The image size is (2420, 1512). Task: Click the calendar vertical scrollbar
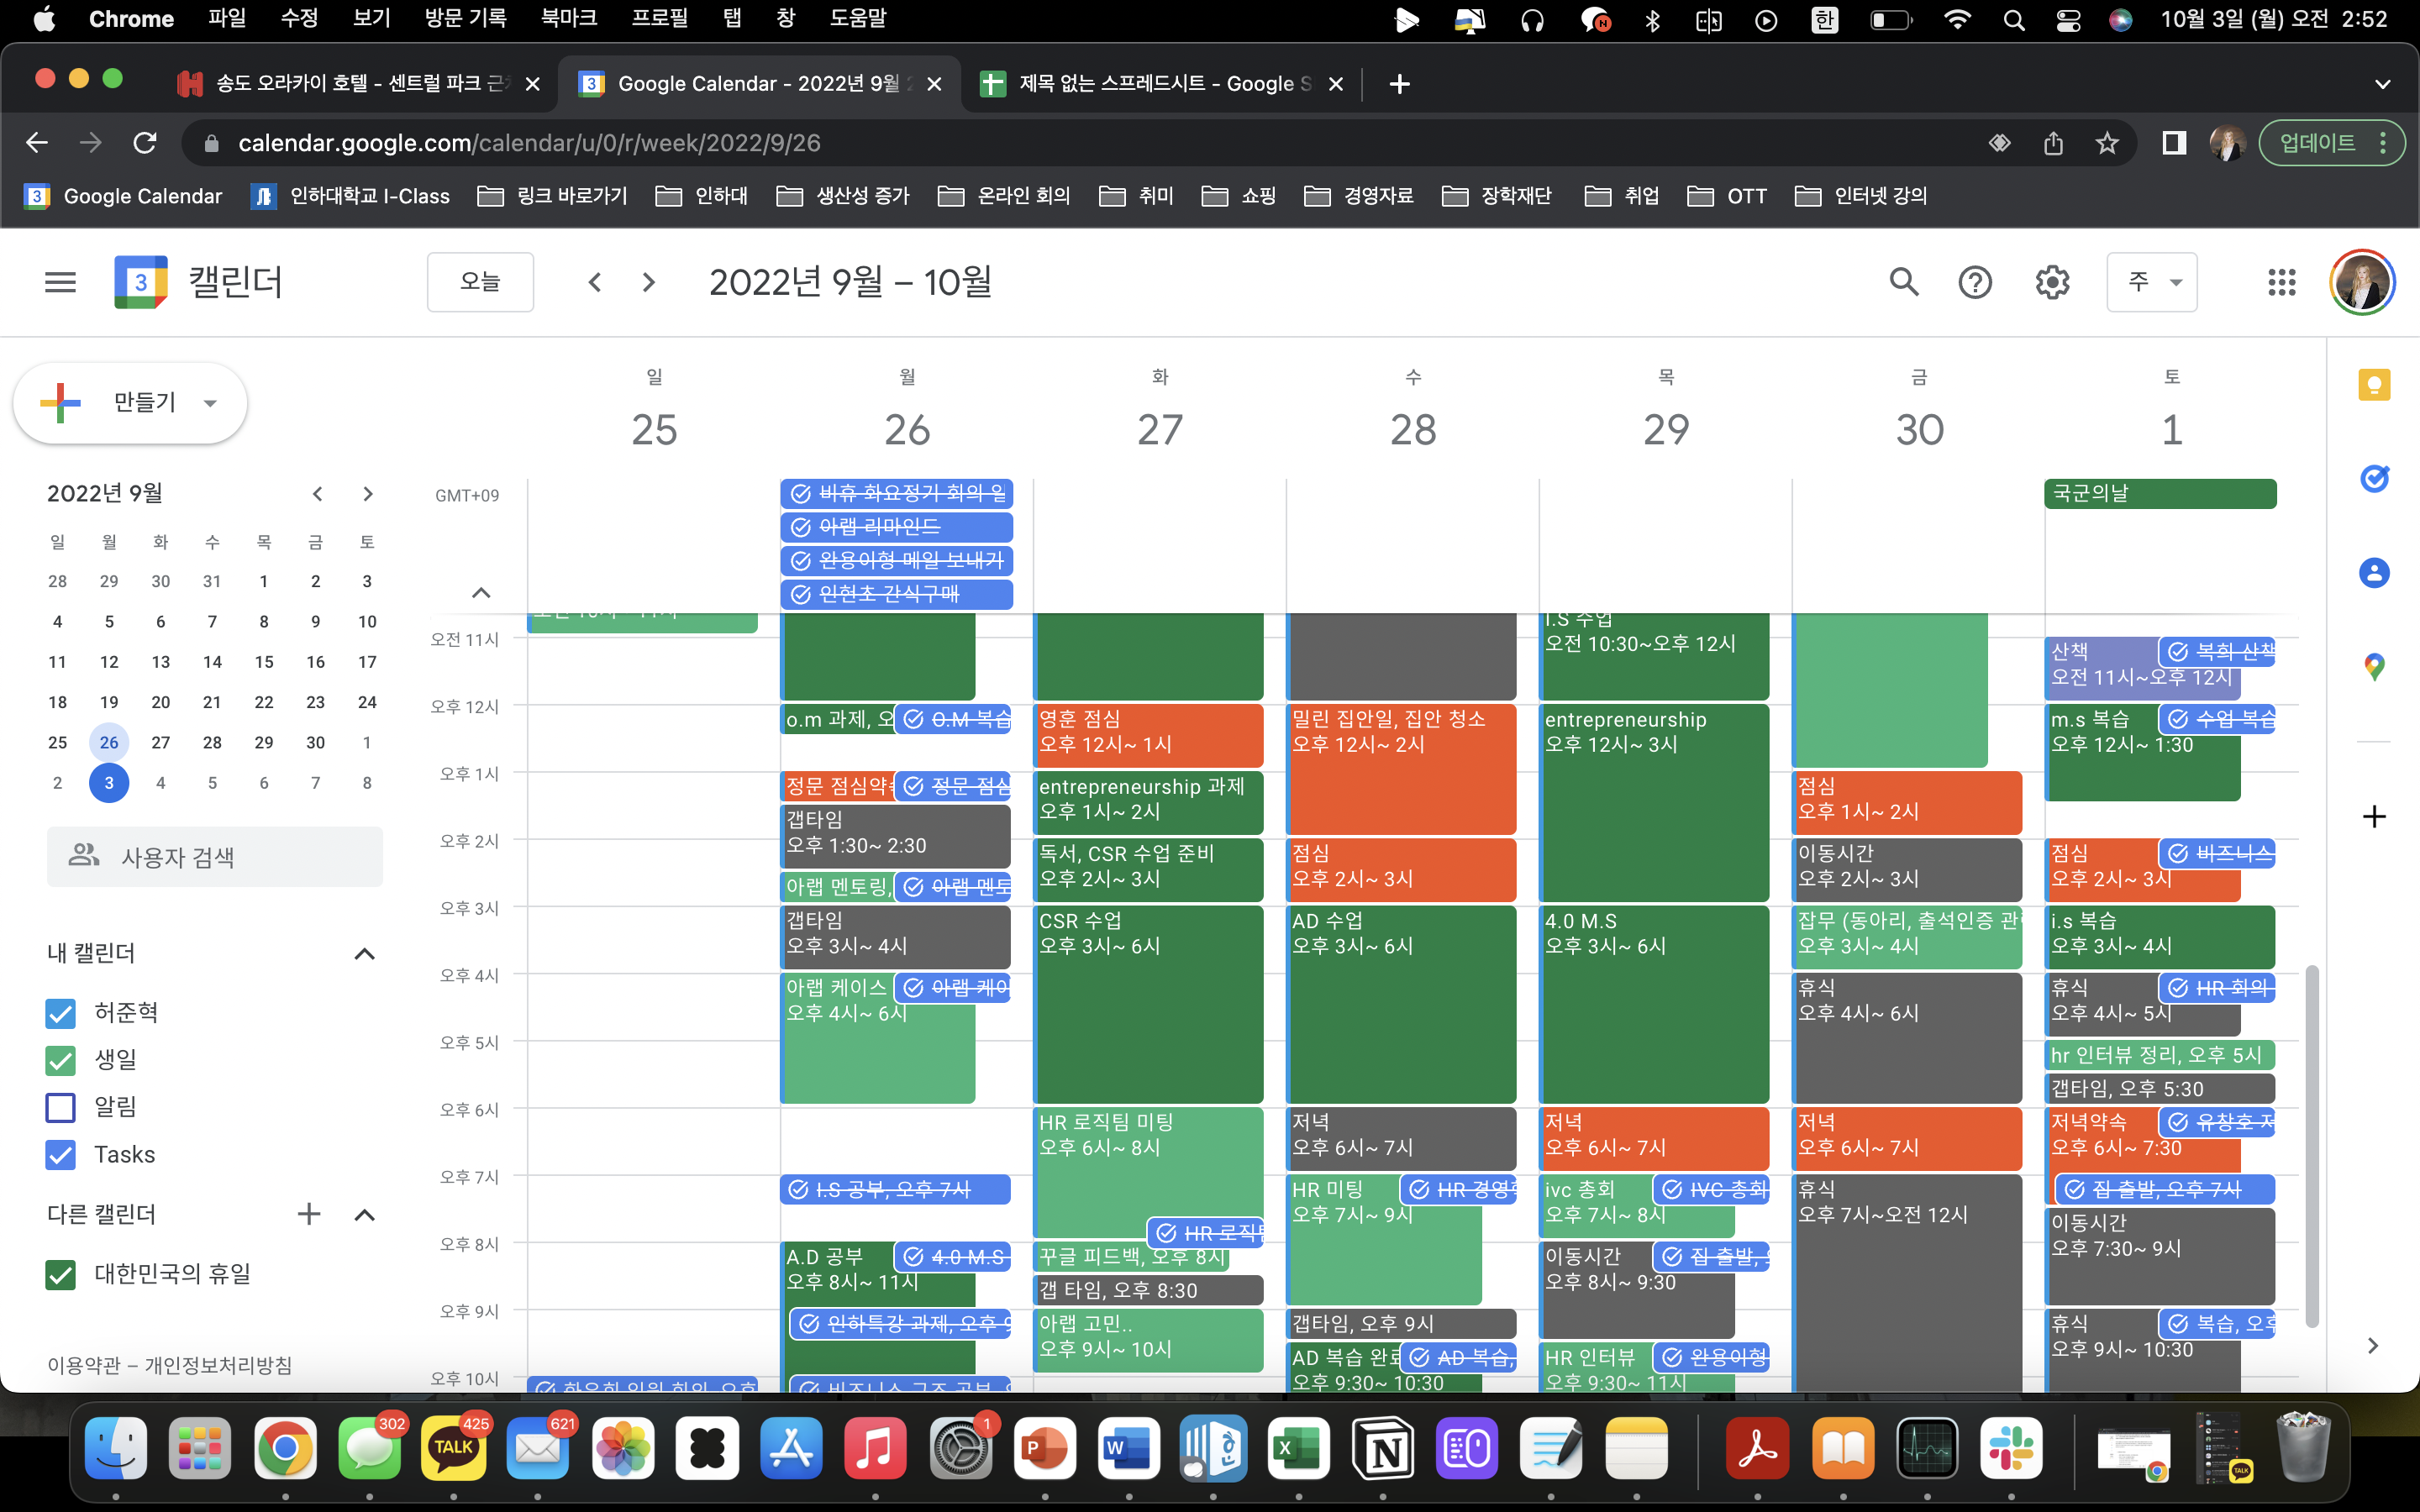pos(2311,1146)
